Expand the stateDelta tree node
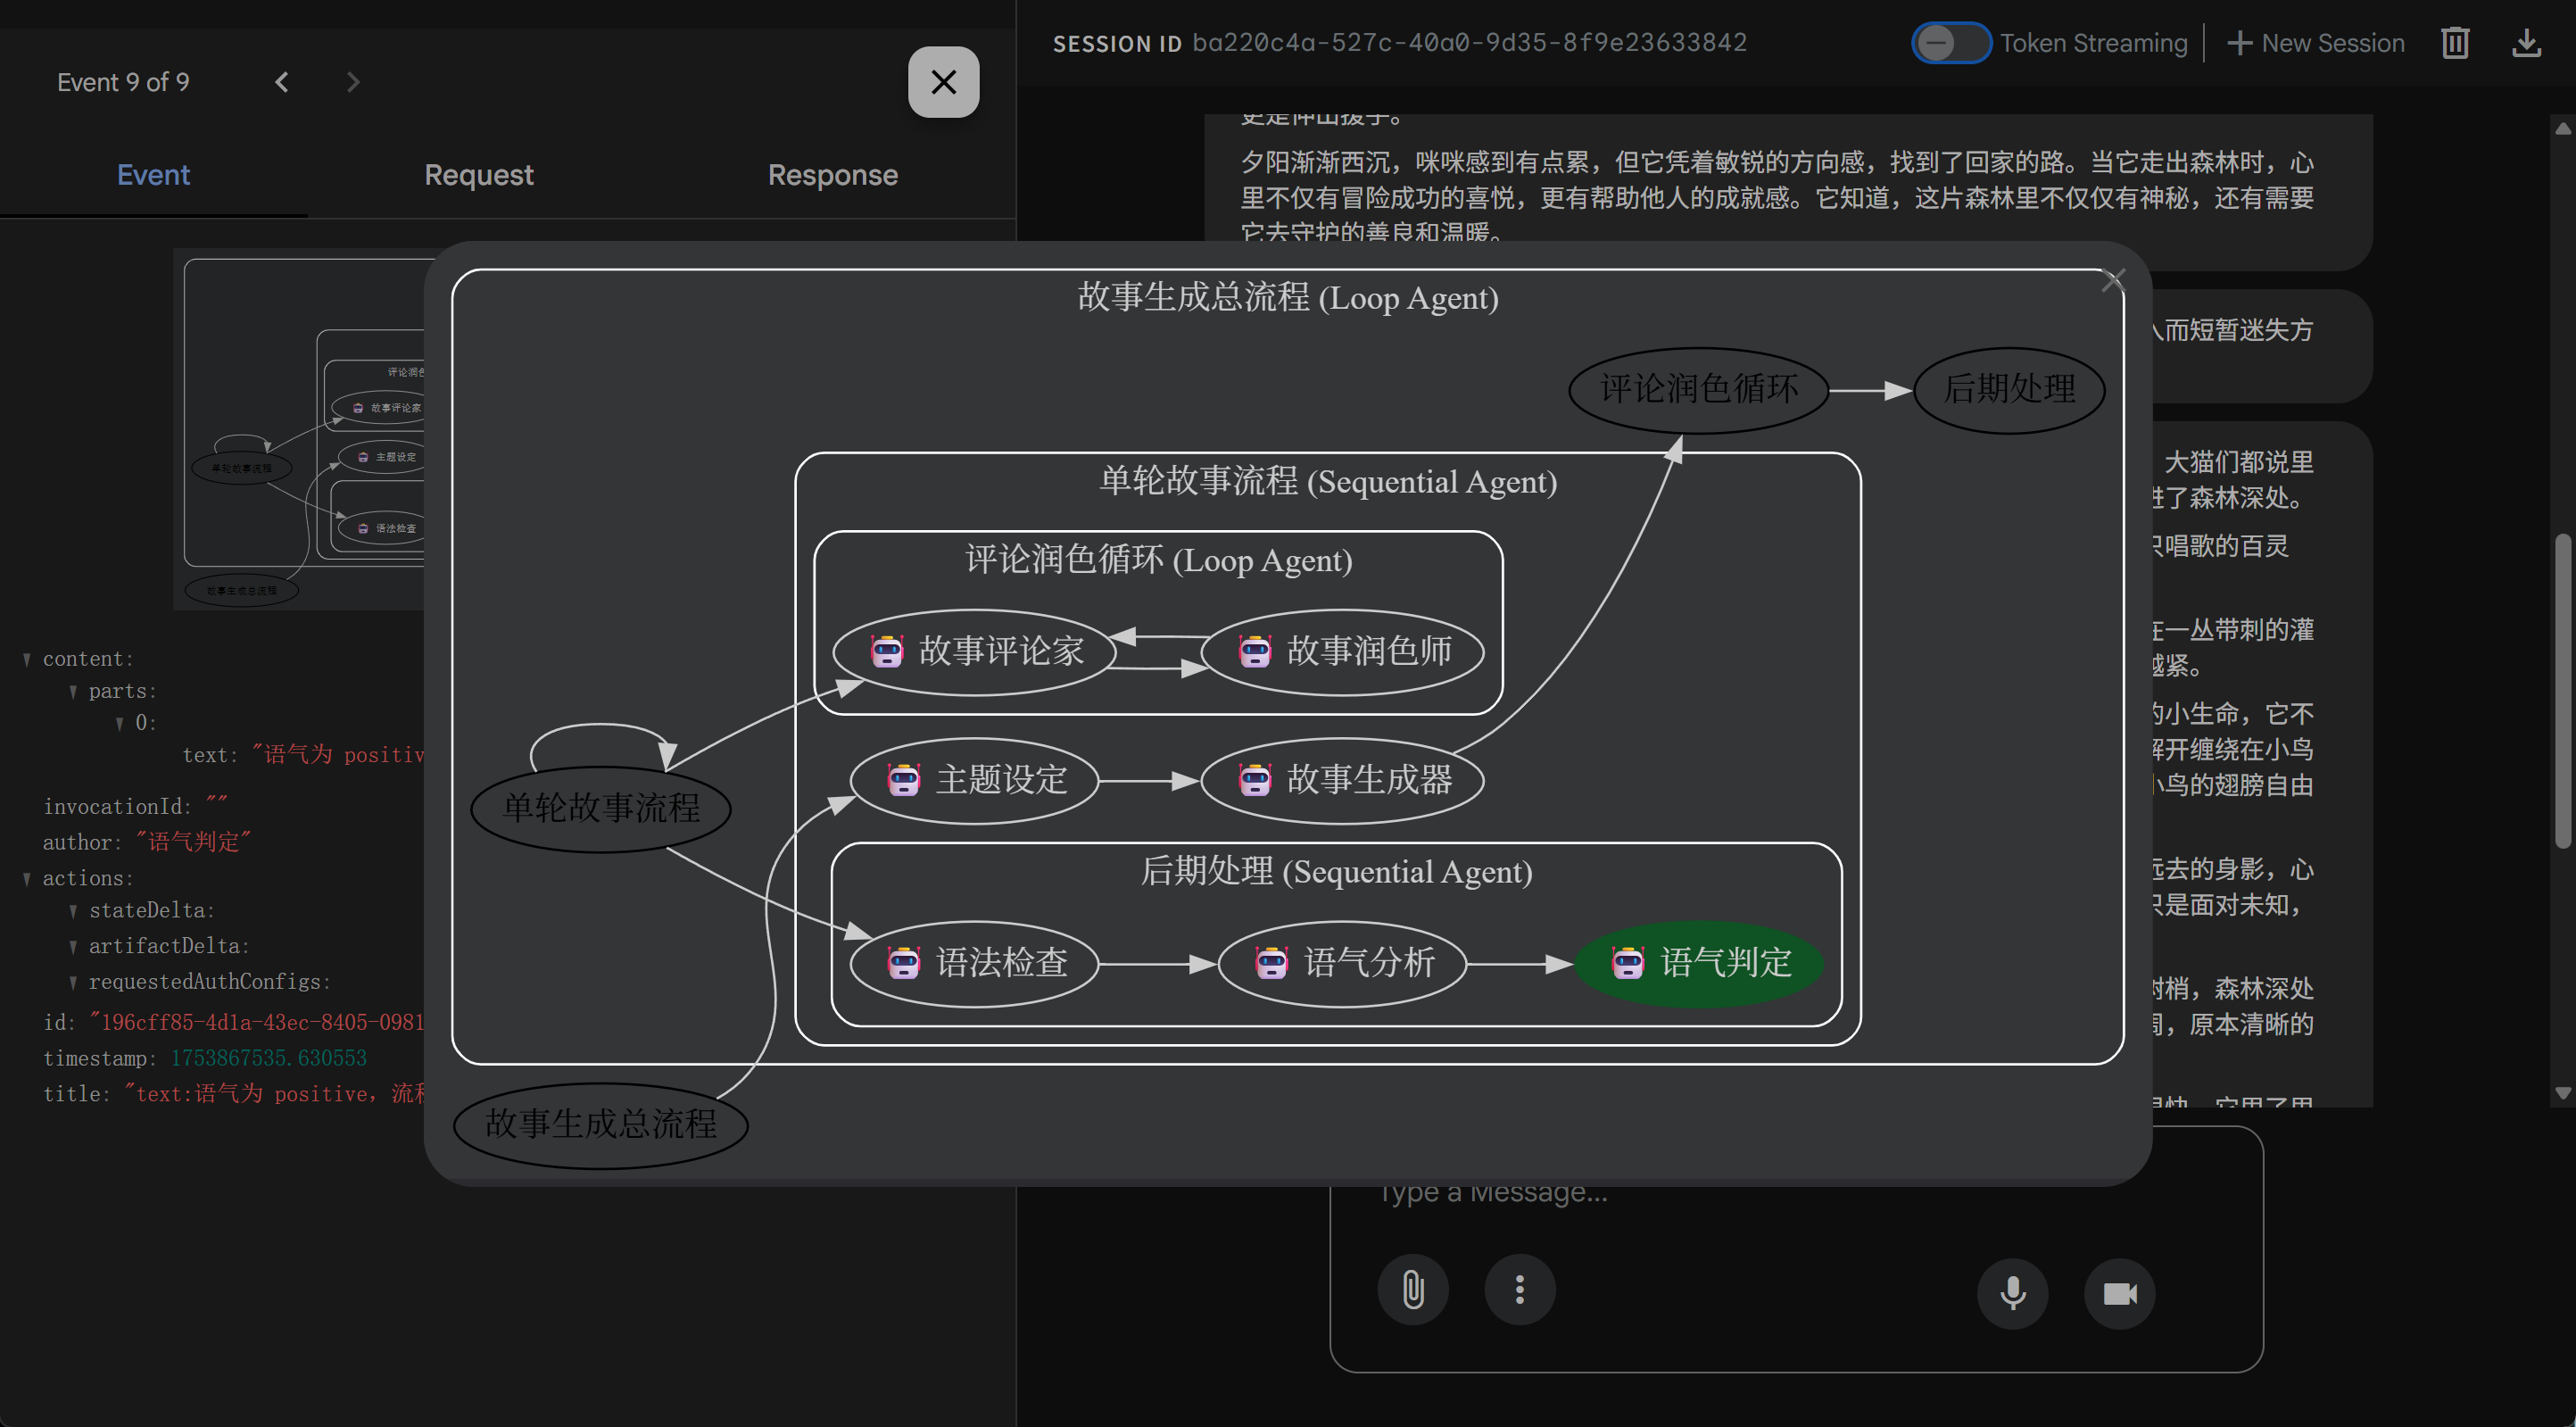The image size is (2576, 1427). [73, 911]
